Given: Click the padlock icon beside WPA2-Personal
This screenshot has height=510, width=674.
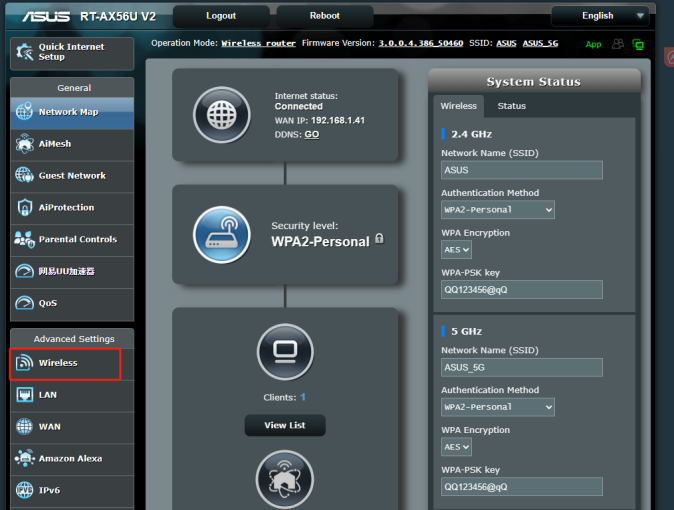Looking at the screenshot, I should click(379, 238).
